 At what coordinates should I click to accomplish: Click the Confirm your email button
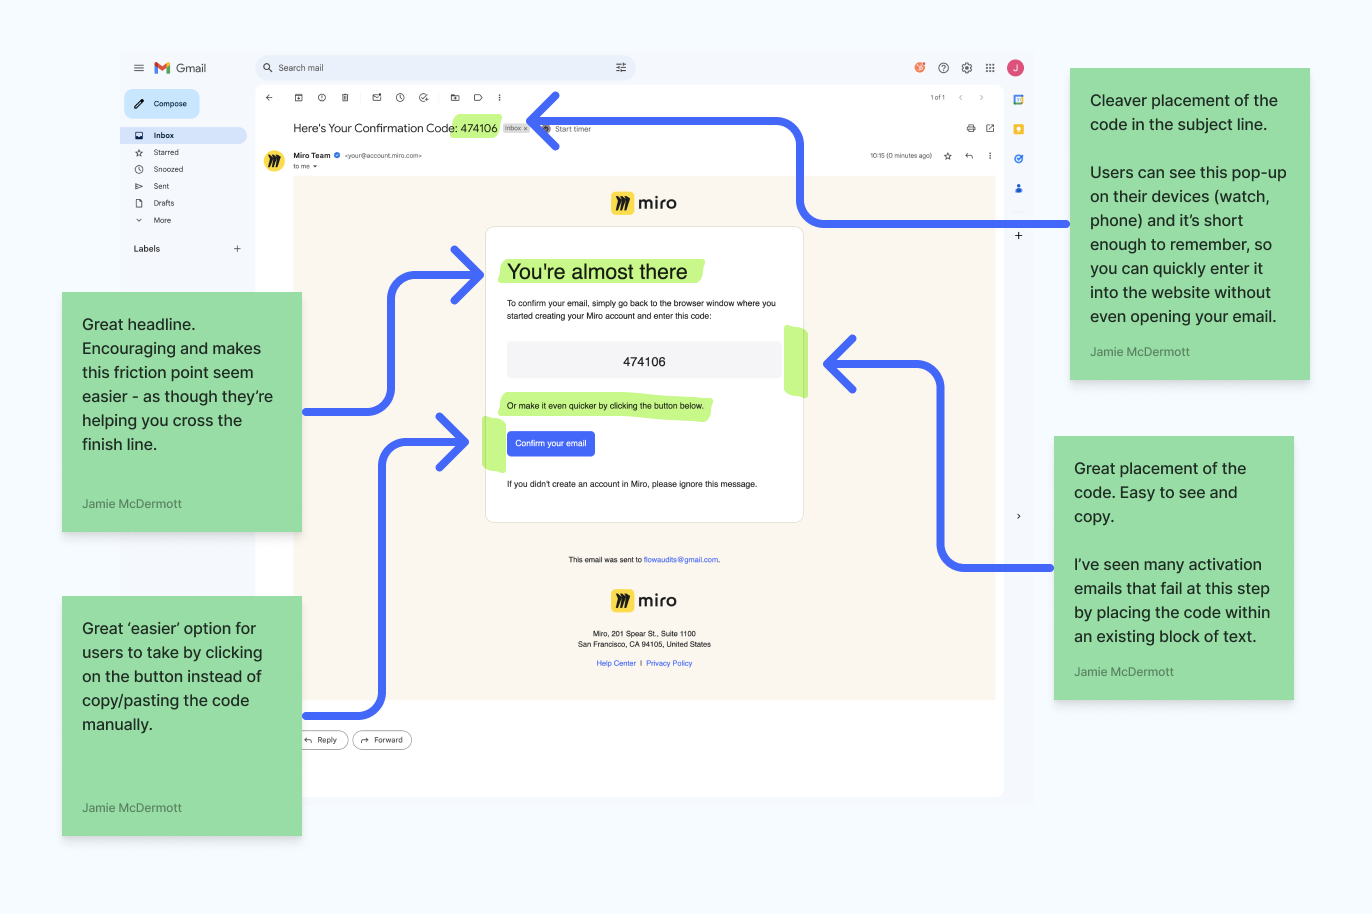[x=550, y=443]
